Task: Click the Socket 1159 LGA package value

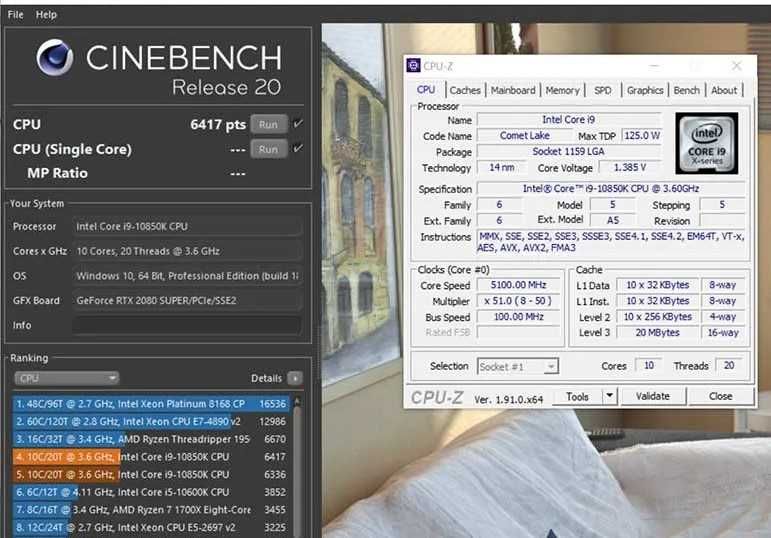Action: [x=569, y=151]
